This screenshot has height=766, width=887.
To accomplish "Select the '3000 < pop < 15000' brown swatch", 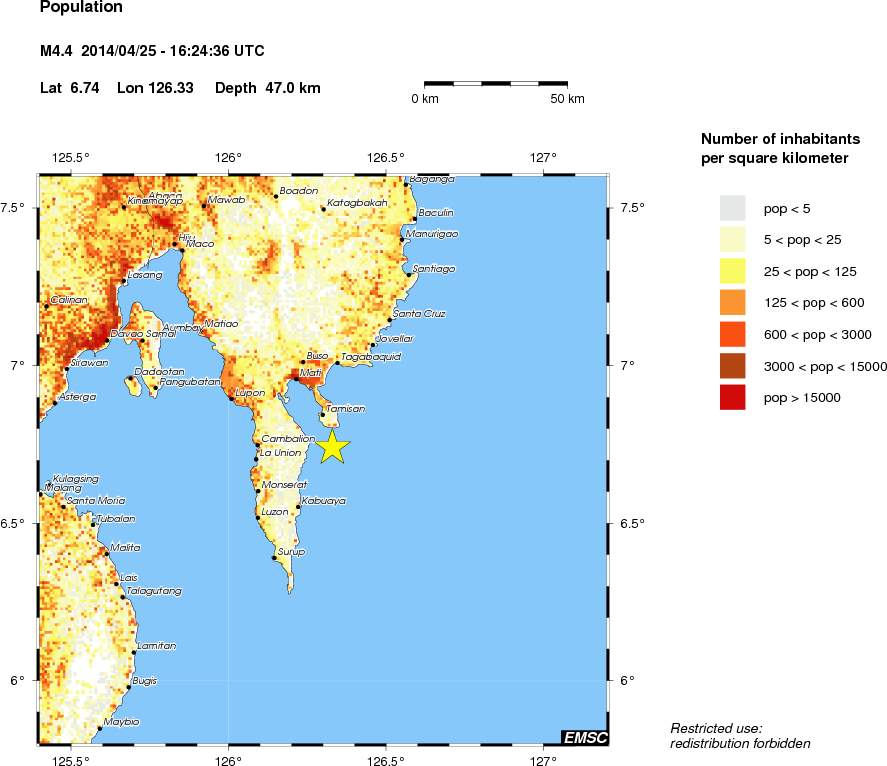I will click(733, 366).
